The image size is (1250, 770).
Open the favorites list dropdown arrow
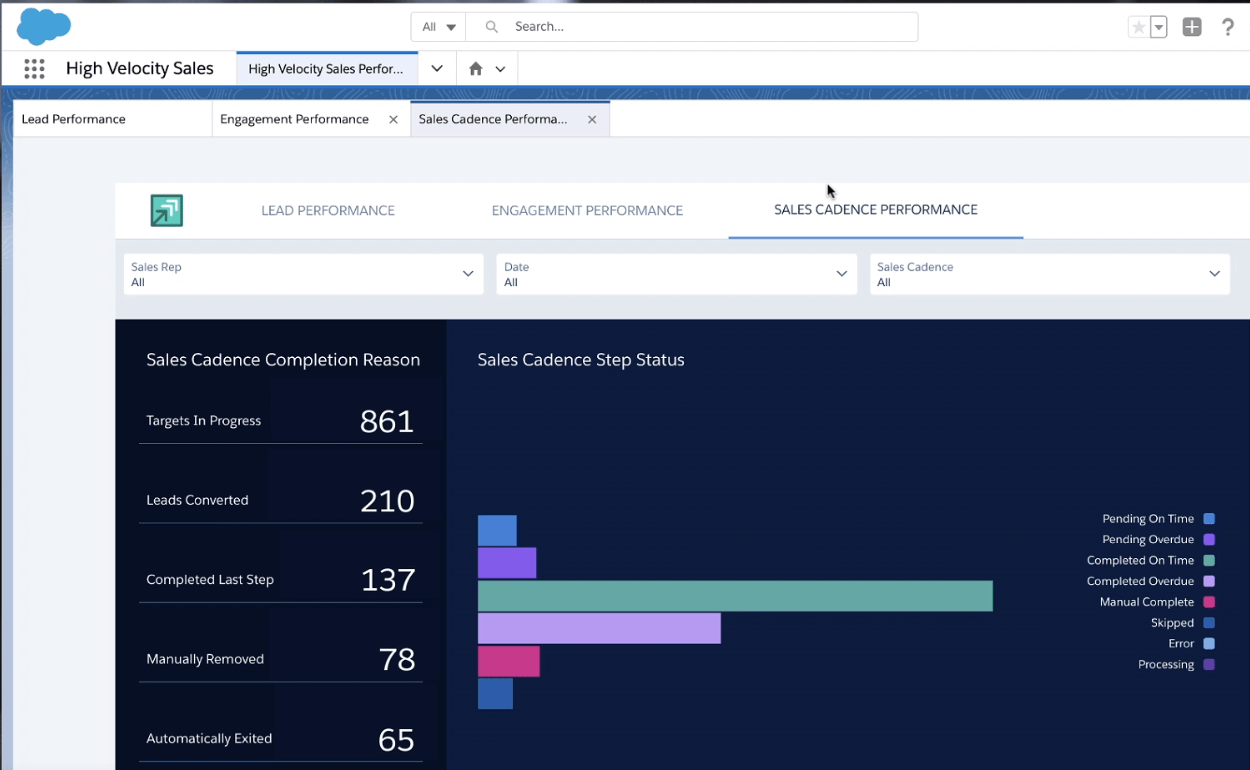coord(1159,27)
